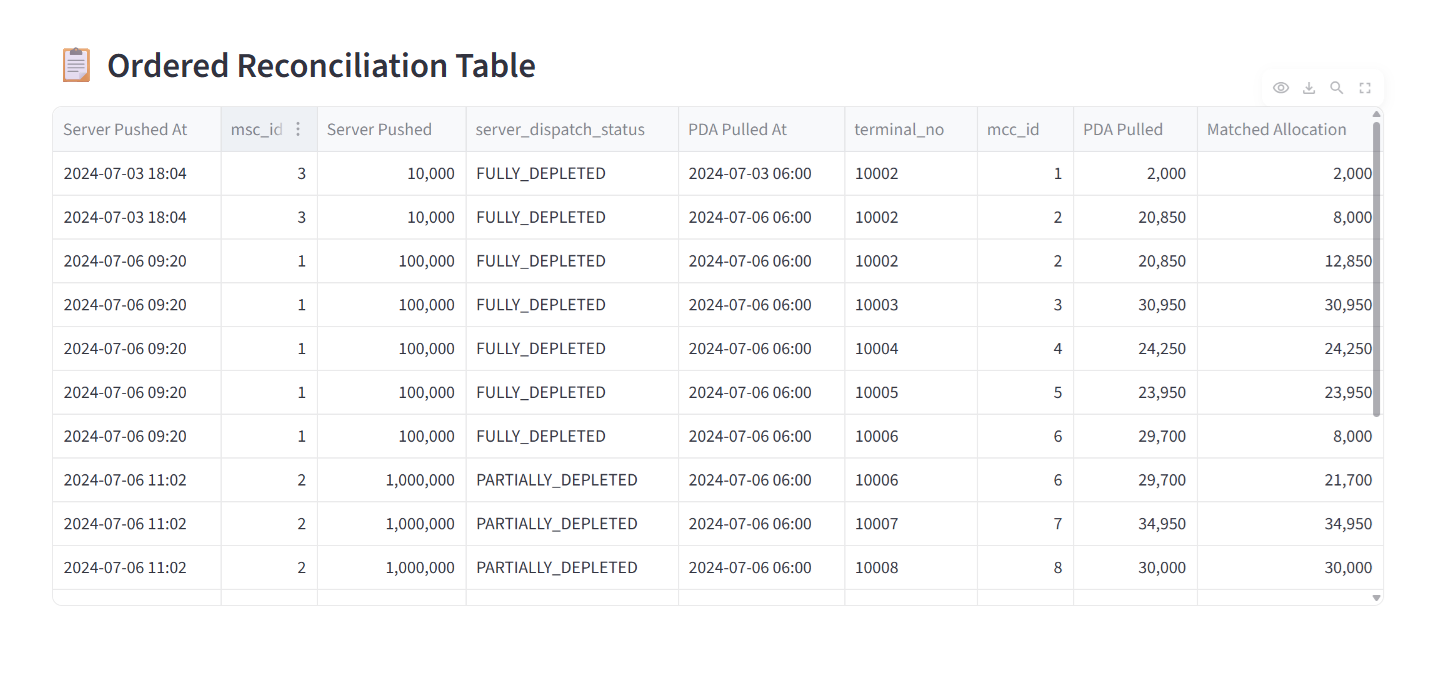
Task: Click the Matched Allocation column header
Action: (1284, 129)
